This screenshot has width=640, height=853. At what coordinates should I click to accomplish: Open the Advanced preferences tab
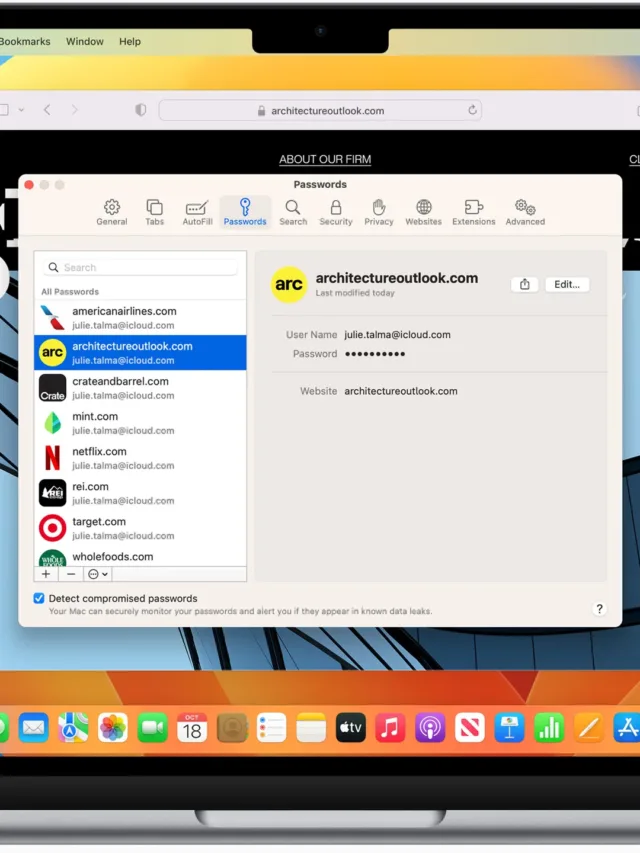tap(525, 212)
